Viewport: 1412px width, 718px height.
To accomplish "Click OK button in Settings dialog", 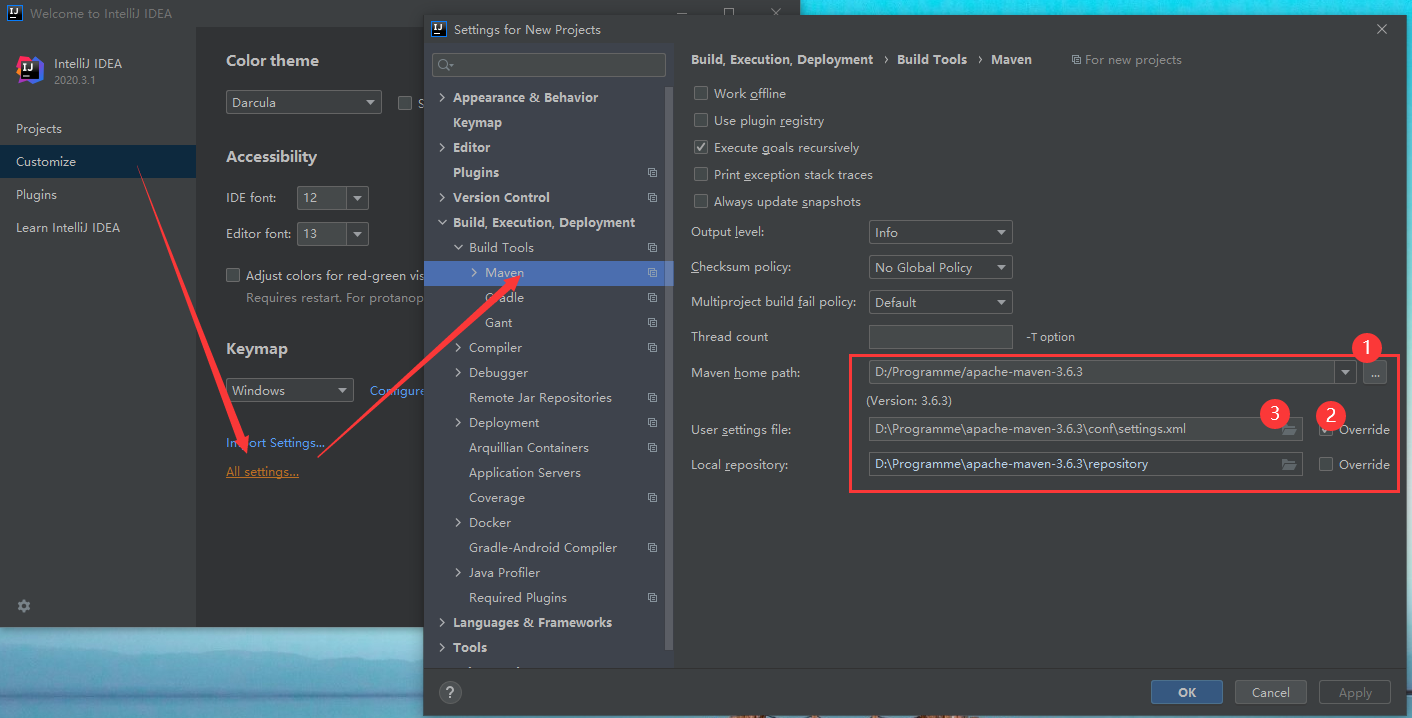I will coord(1187,692).
